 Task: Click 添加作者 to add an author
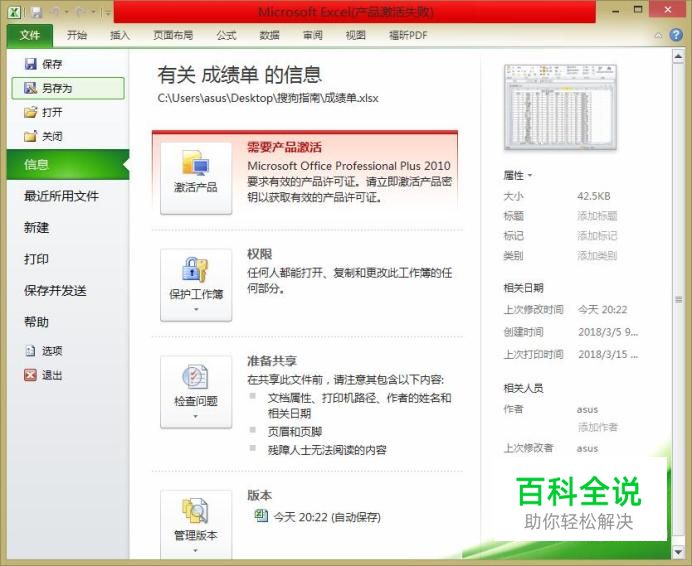tap(598, 427)
